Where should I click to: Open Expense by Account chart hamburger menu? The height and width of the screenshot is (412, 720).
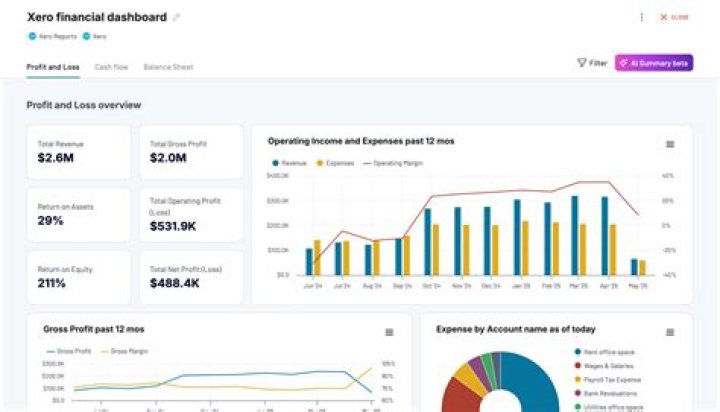pyautogui.click(x=670, y=332)
